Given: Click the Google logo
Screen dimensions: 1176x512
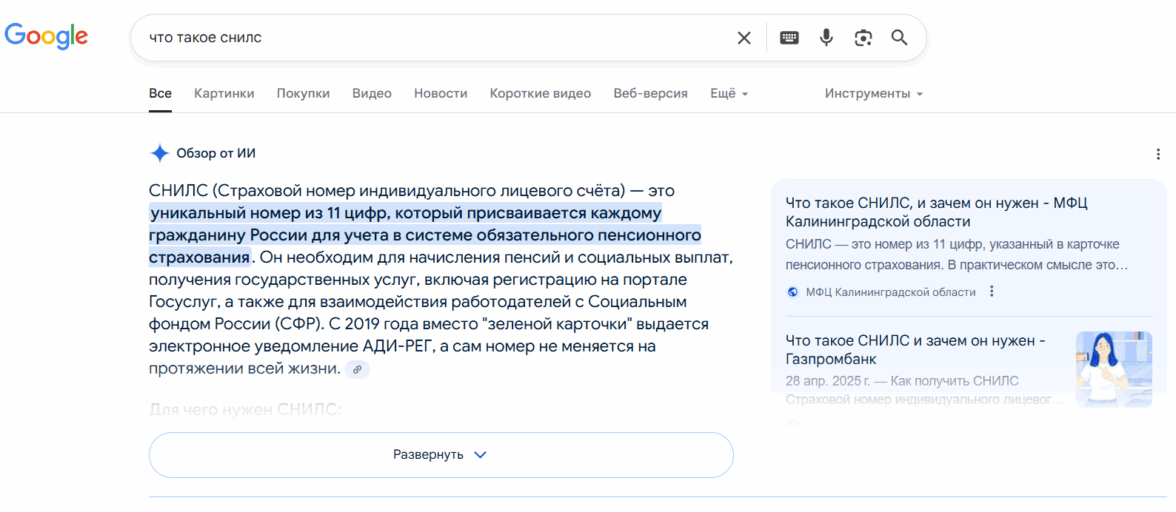Looking at the screenshot, I should 46,37.
